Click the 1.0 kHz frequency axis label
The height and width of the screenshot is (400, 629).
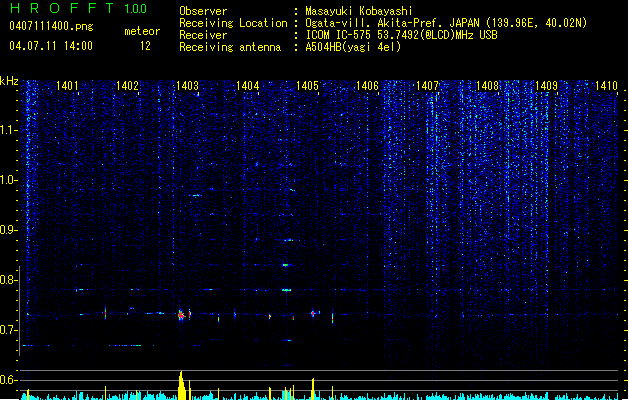[8, 180]
